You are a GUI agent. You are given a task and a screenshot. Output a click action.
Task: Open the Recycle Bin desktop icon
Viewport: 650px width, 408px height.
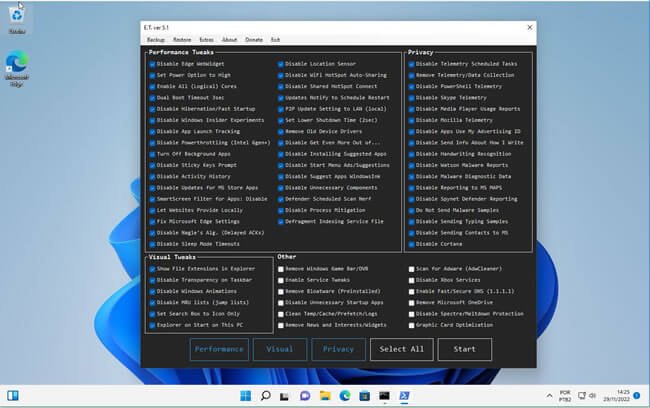[x=17, y=19]
